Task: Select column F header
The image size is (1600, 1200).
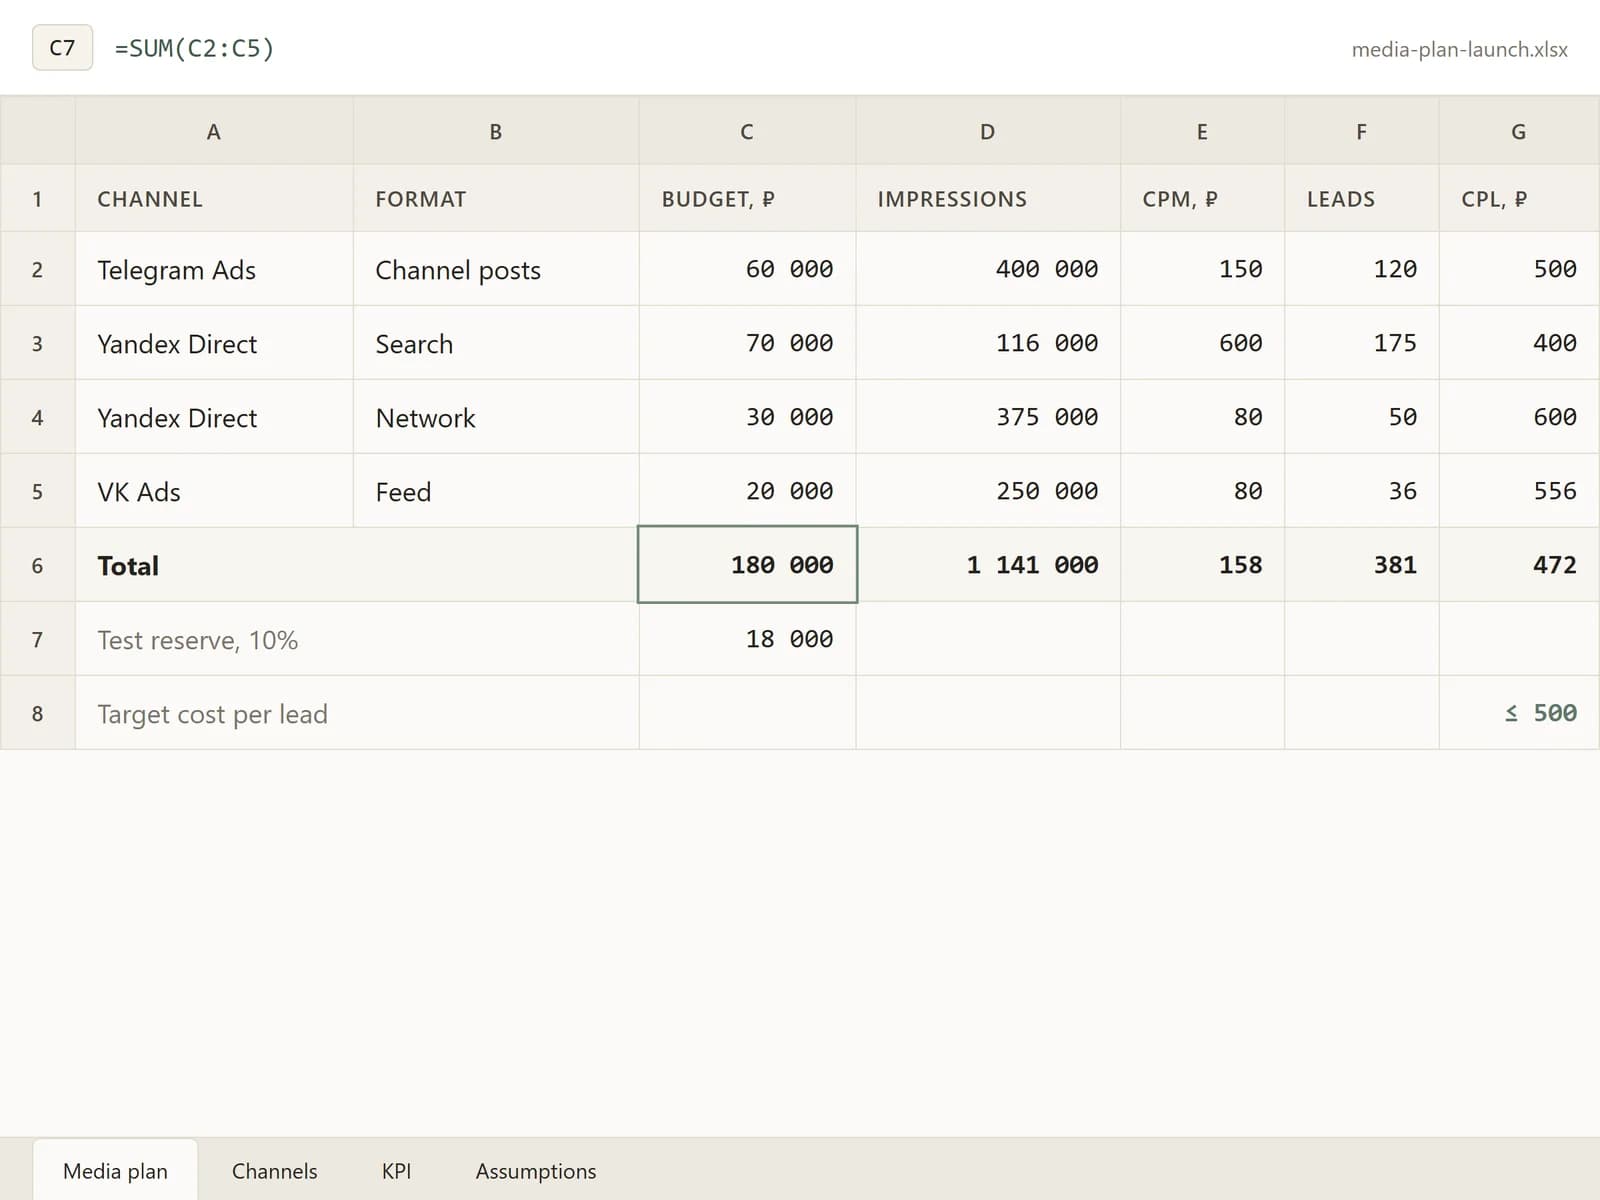Action: tap(1361, 131)
